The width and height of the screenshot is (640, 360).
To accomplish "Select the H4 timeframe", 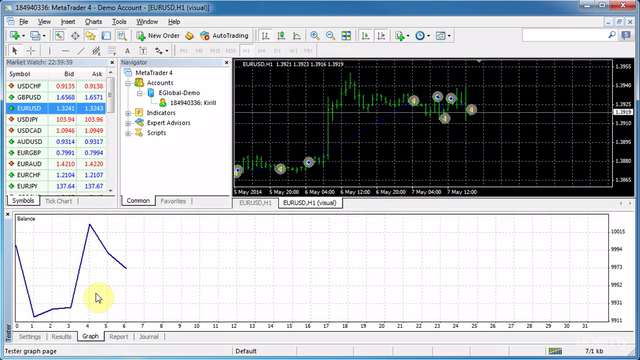I will [x=262, y=51].
